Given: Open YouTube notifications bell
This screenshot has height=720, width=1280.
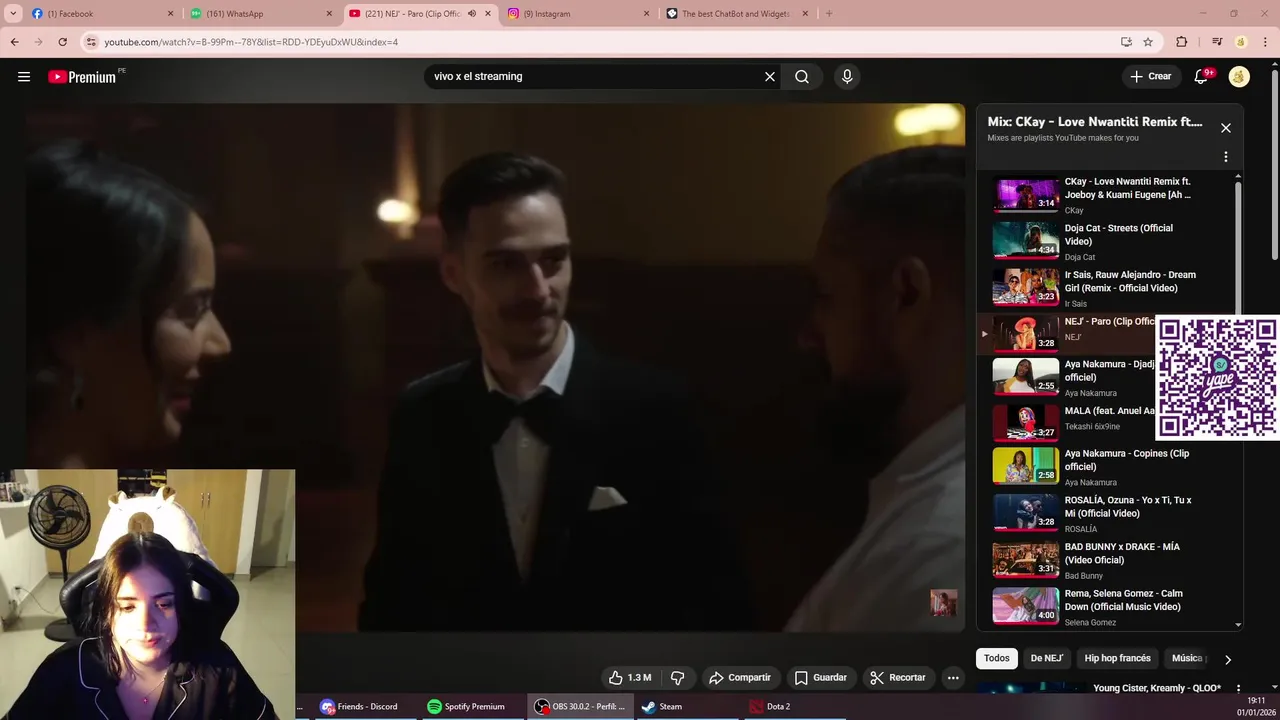Looking at the screenshot, I should pos(1202,77).
